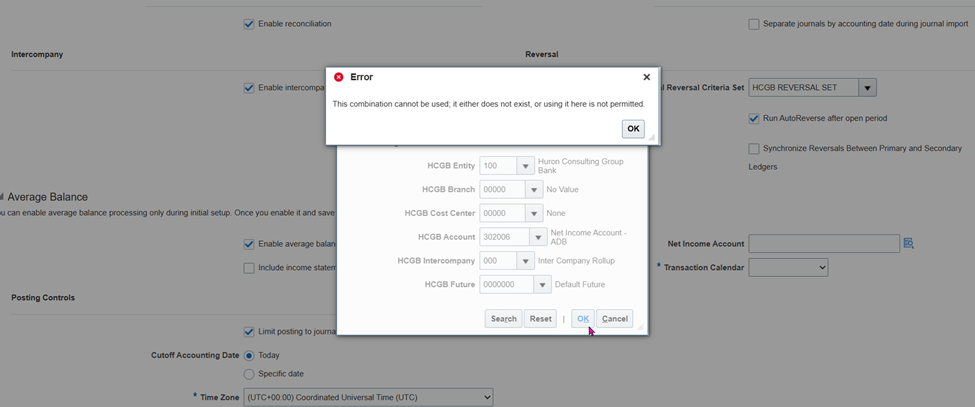The height and width of the screenshot is (407, 975).
Task: Click HCGB Cost Center value field 00000
Action: point(502,213)
